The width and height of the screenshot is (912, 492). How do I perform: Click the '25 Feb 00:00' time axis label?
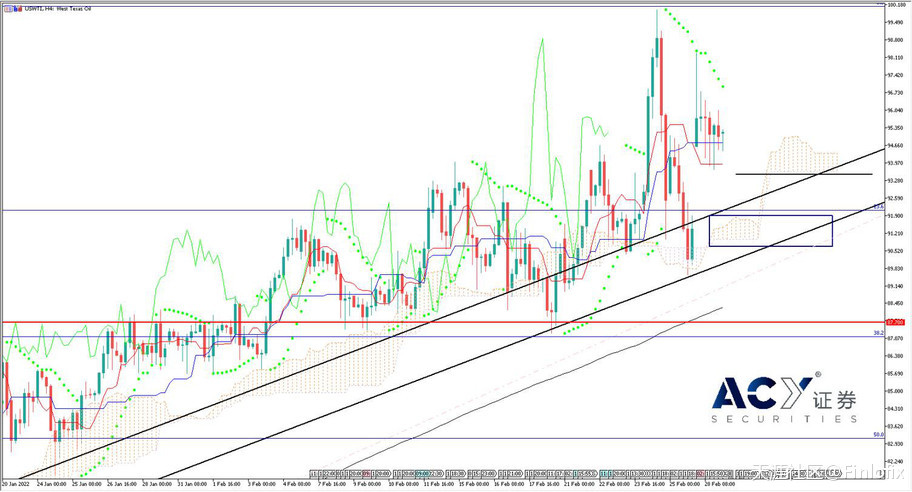click(x=684, y=483)
